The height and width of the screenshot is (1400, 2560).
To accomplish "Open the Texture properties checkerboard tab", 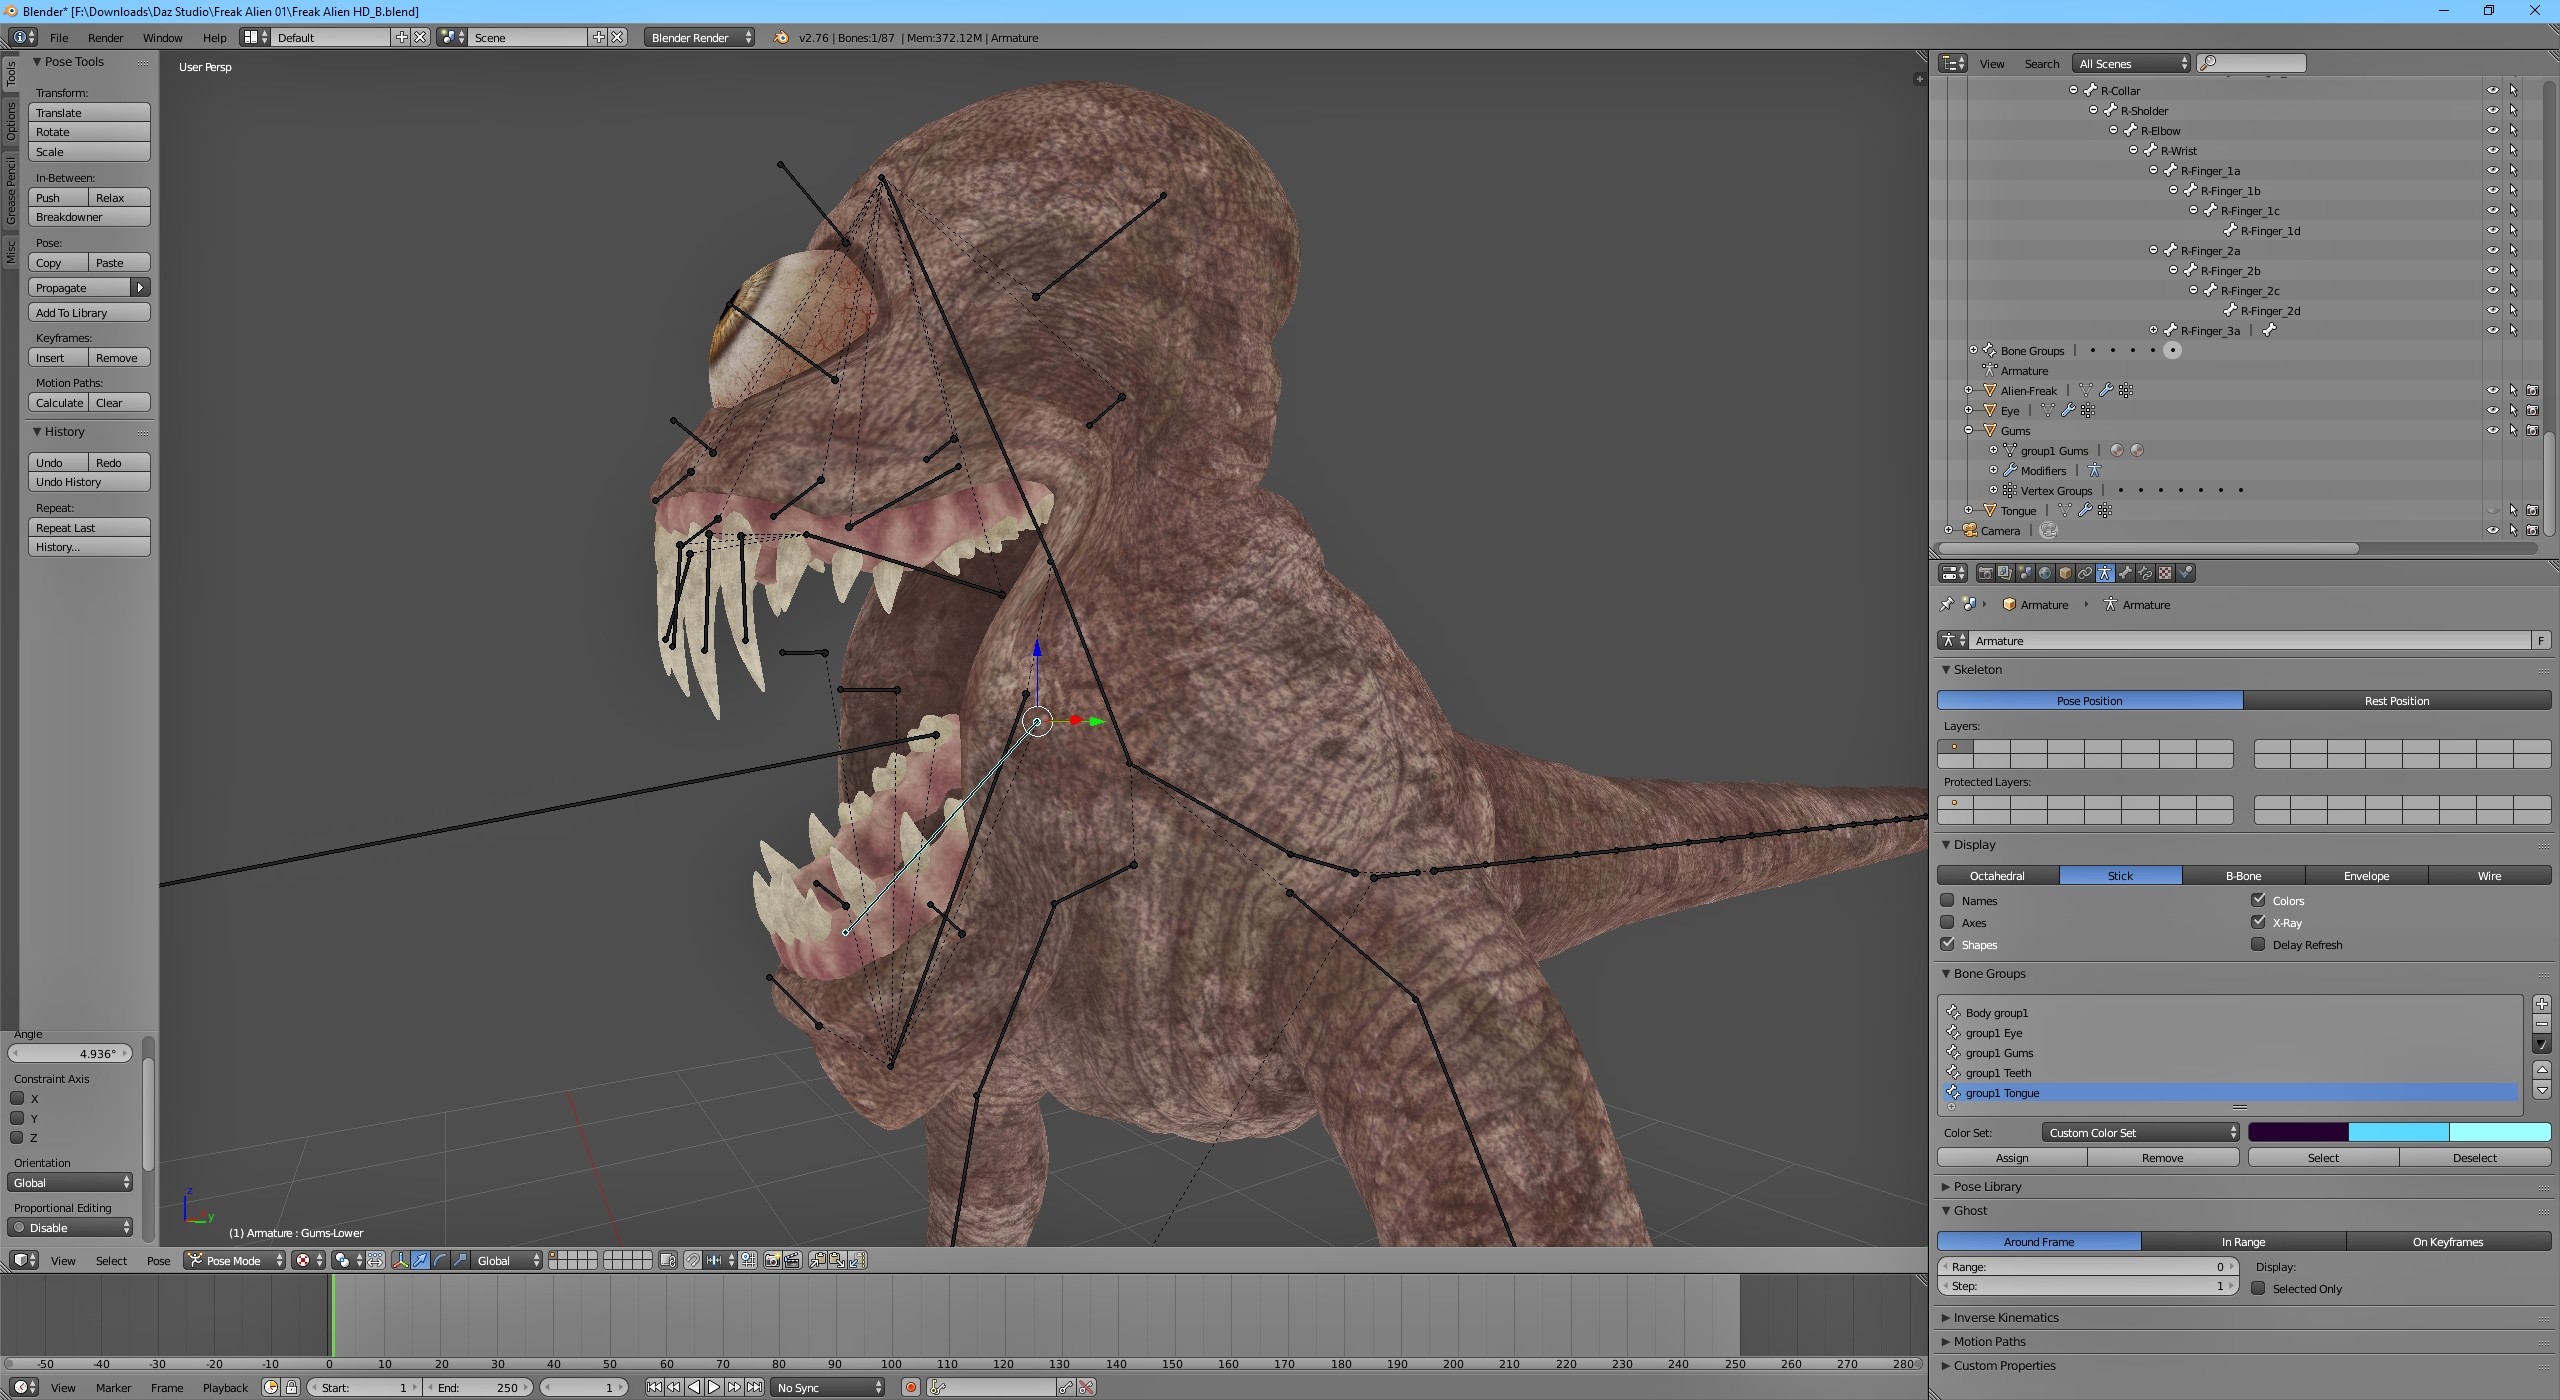I will click(2165, 573).
